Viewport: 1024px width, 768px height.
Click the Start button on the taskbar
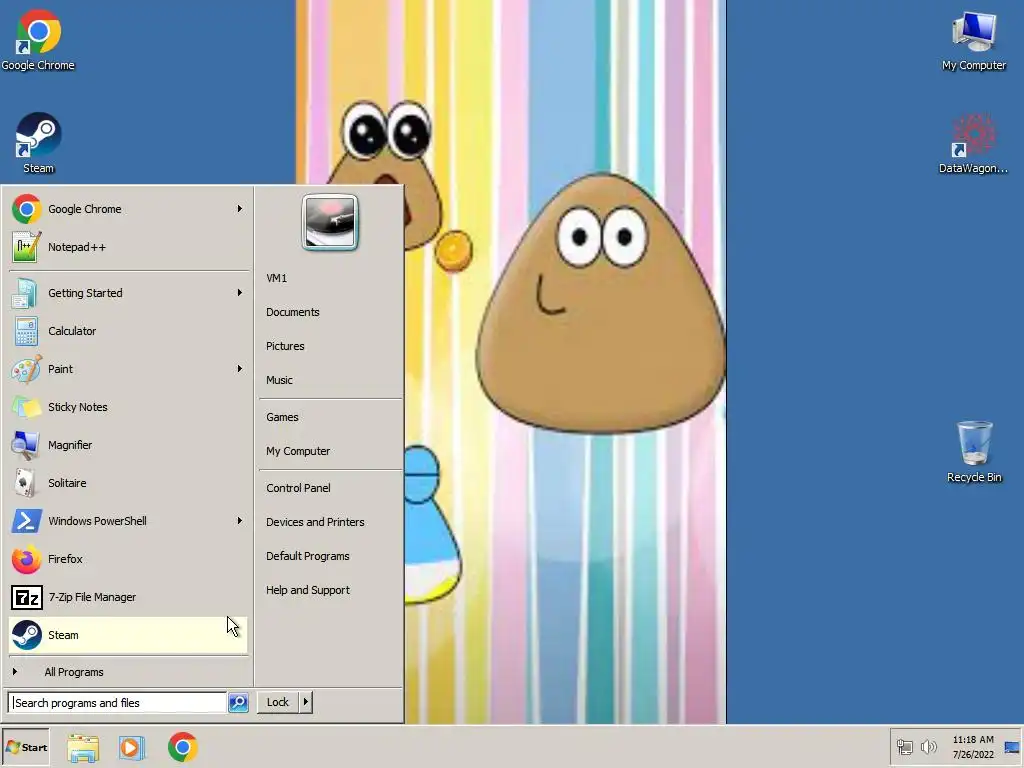26,747
